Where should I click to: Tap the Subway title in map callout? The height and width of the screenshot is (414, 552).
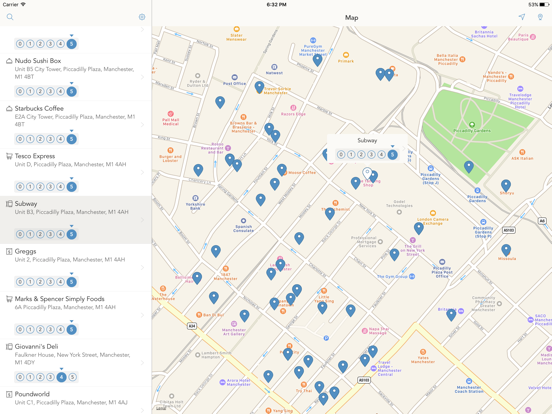coord(367,140)
